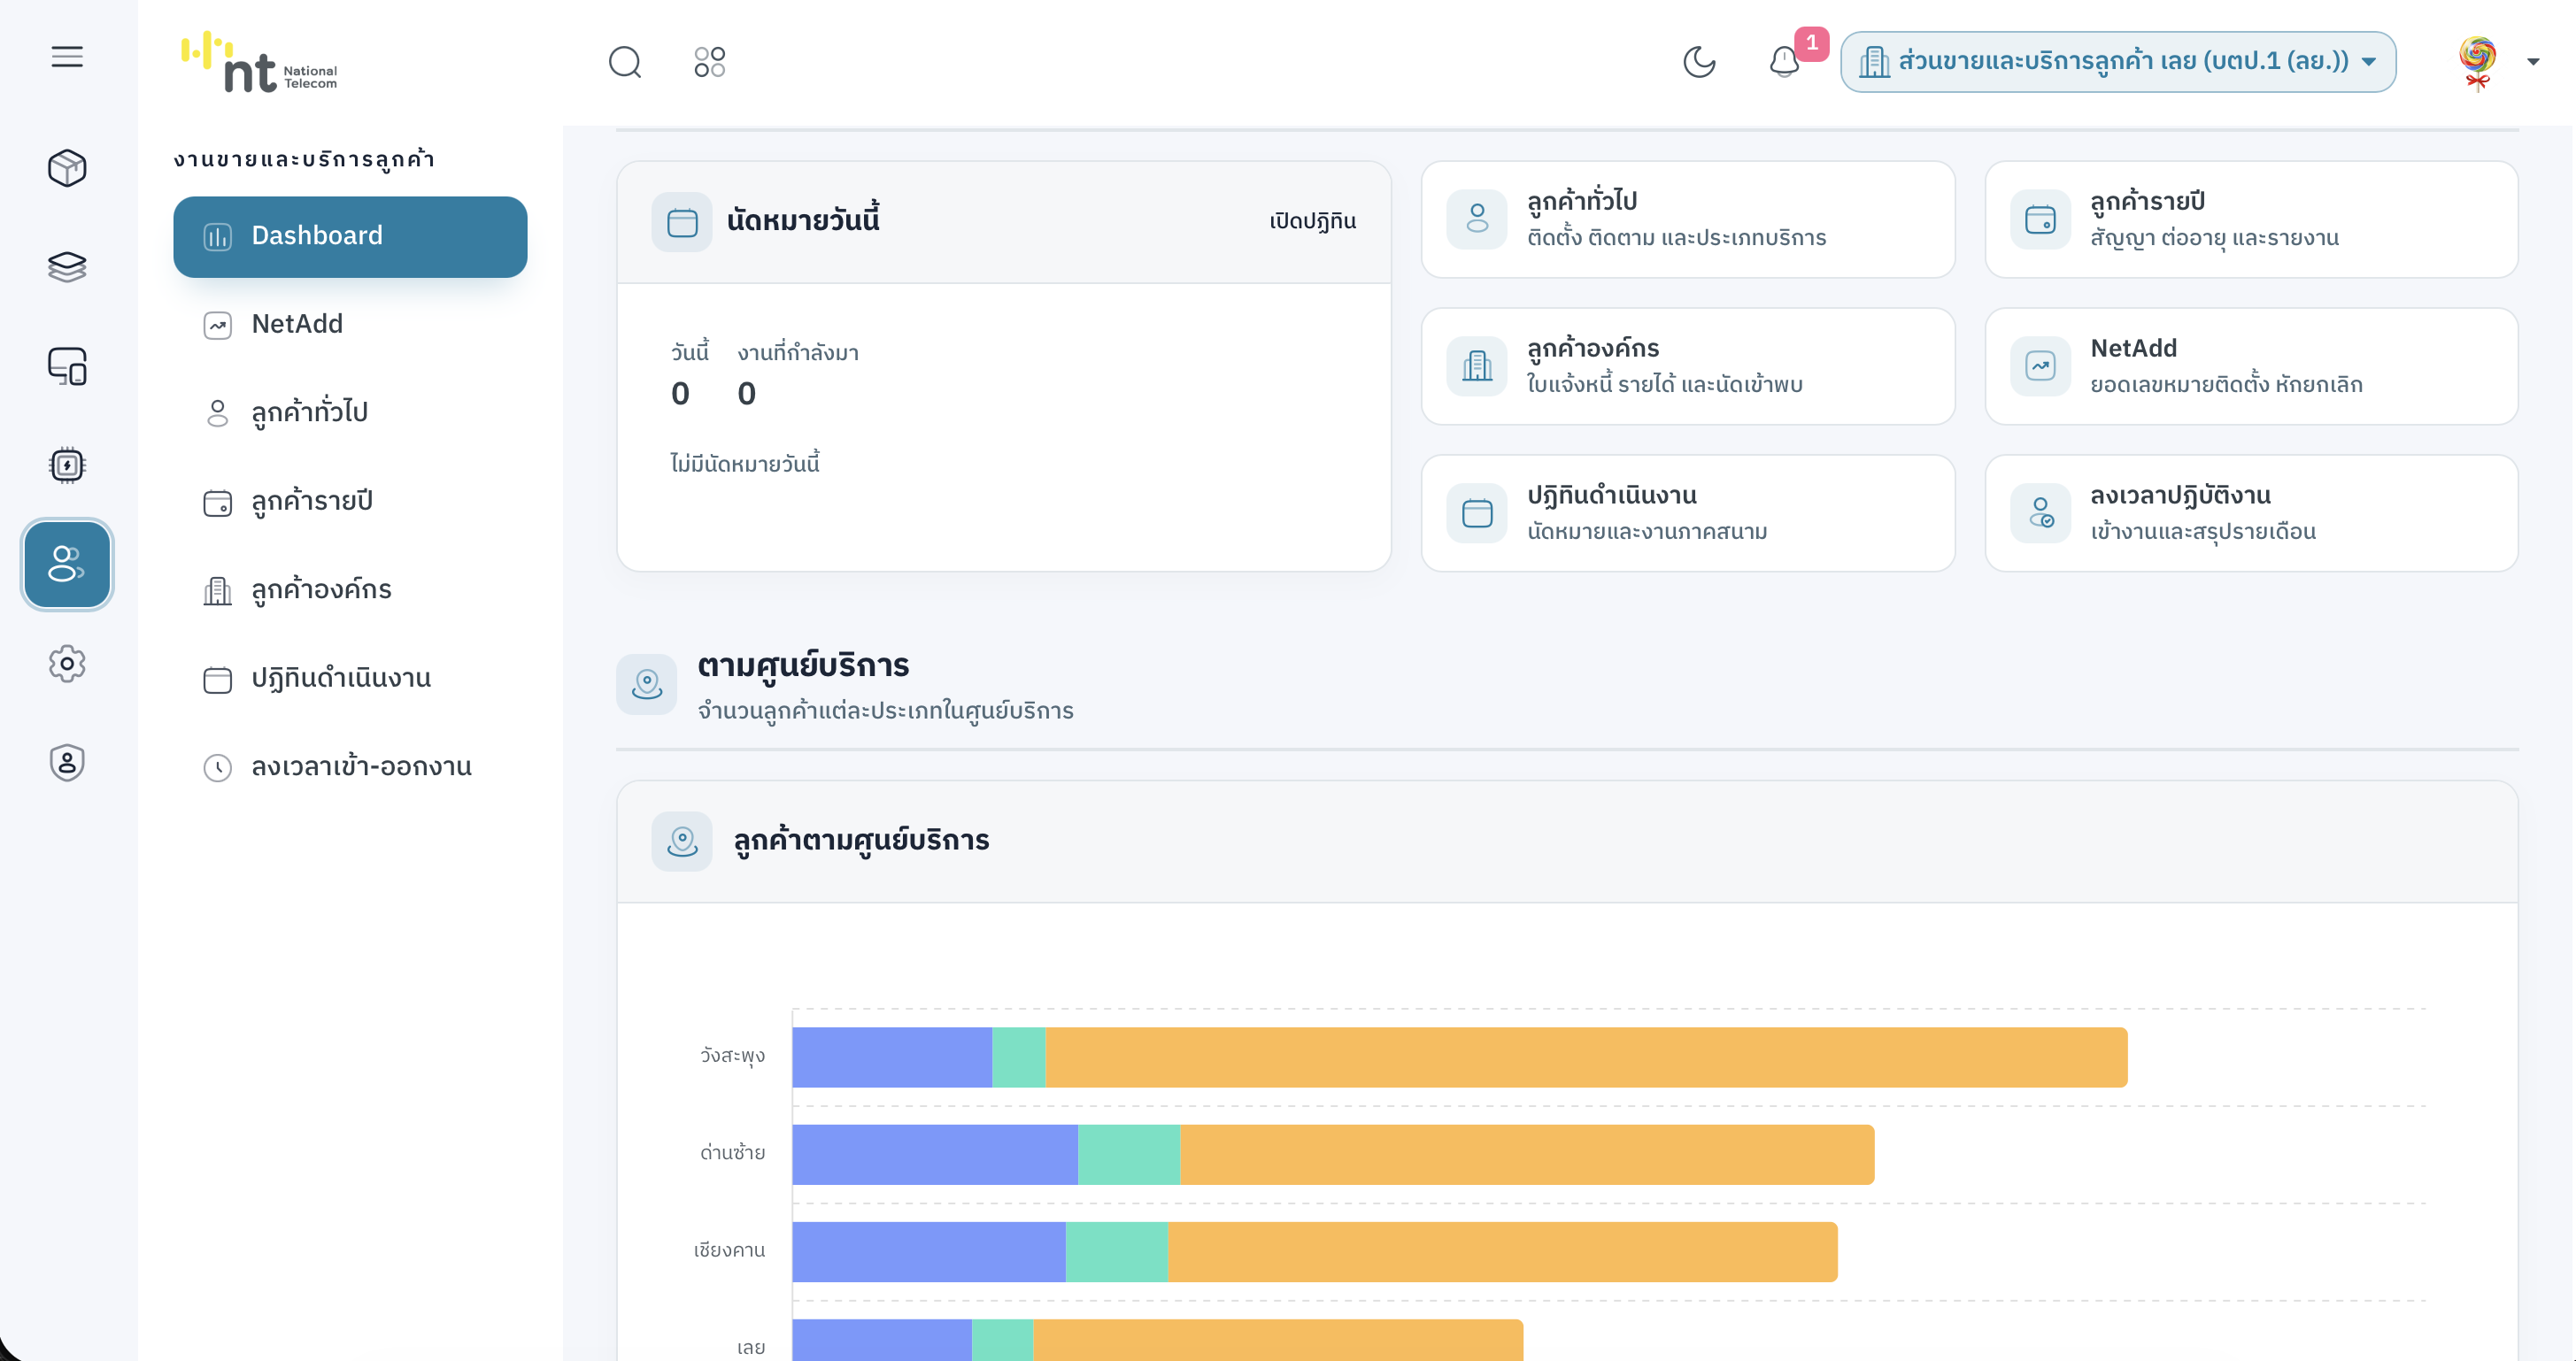
Task: Open NetAdd in side menu
Action: [350, 324]
